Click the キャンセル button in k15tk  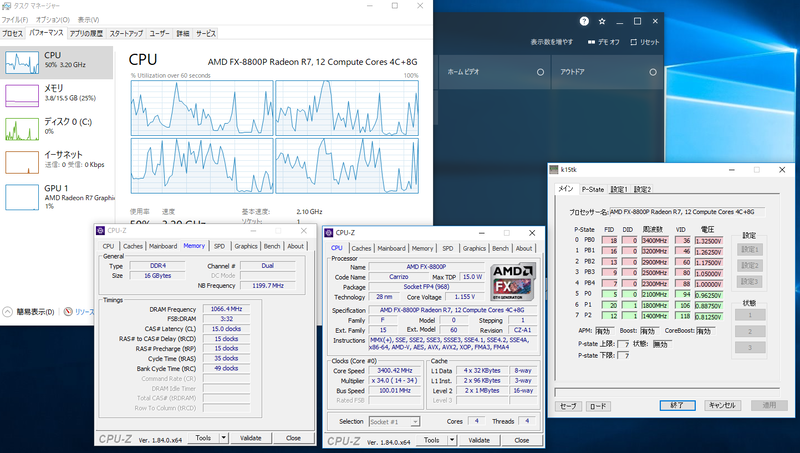pos(722,405)
